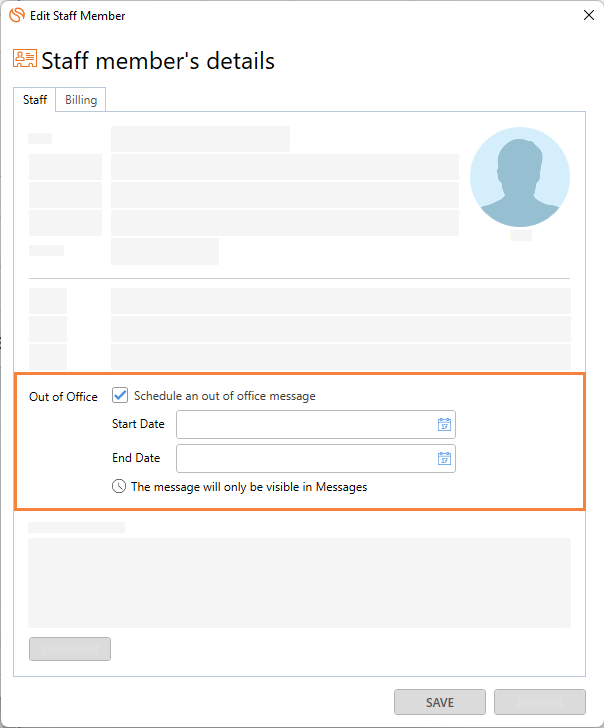Viewport: 604px width, 728px height.
Task: Switch to the Billing tab
Action: (x=81, y=100)
